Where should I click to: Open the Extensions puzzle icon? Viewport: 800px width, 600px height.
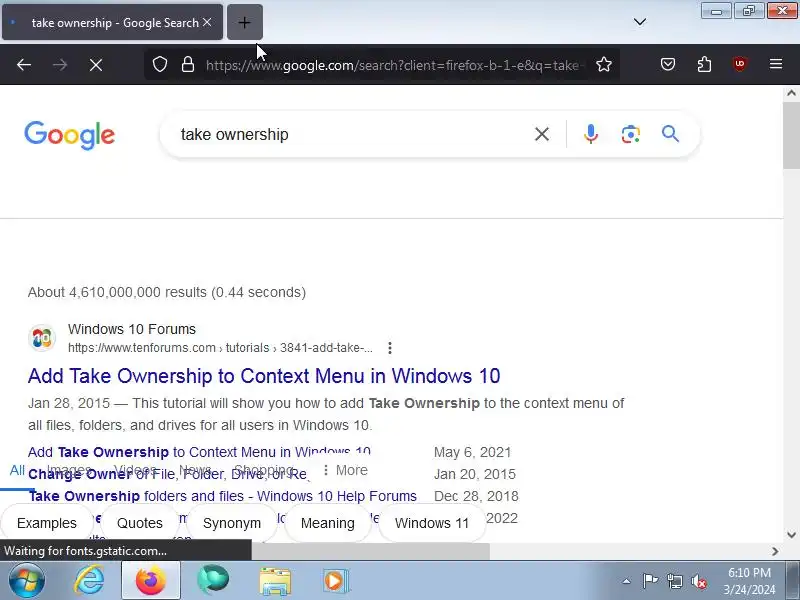click(704, 64)
